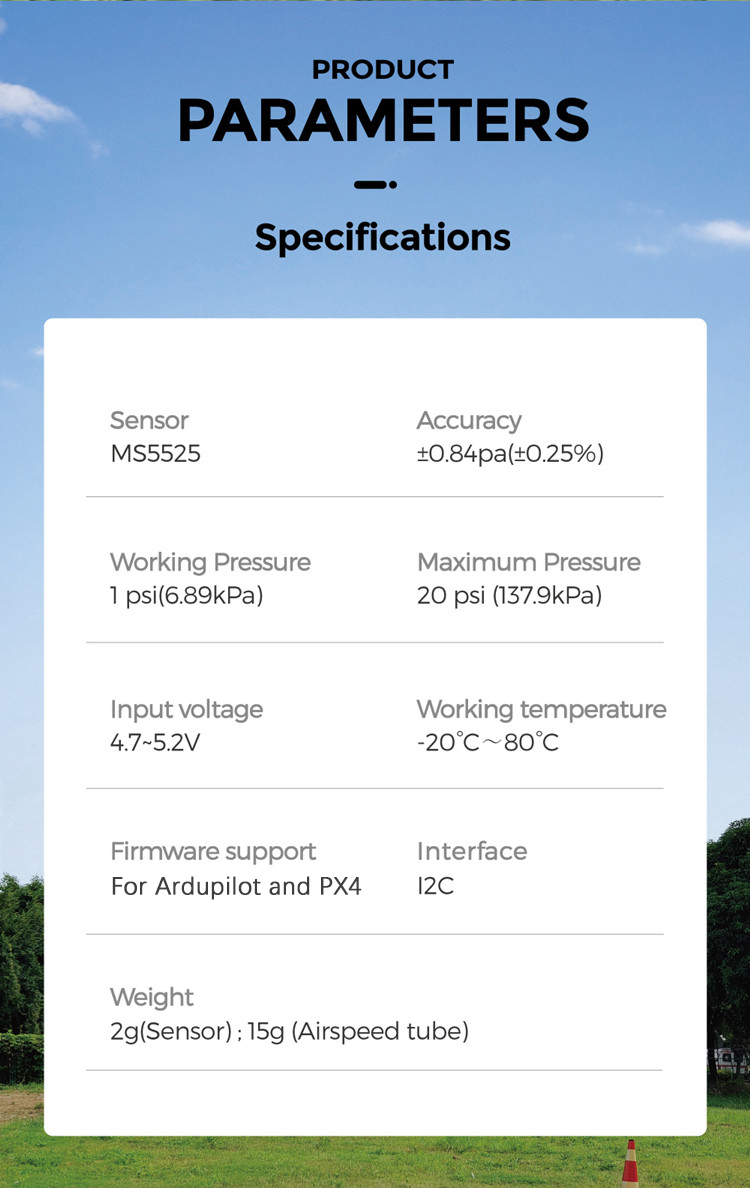Click the Input voltage label
The width and height of the screenshot is (750, 1188).
(x=186, y=710)
